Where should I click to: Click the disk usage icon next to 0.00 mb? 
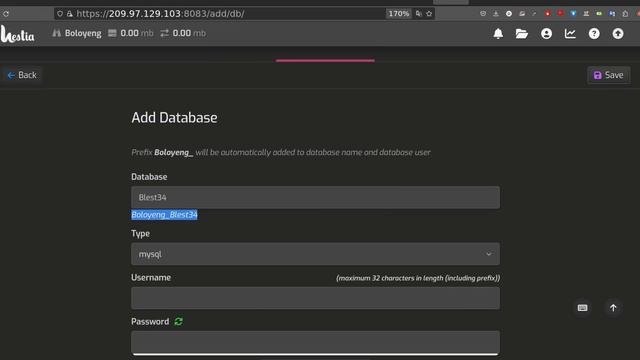pos(112,33)
